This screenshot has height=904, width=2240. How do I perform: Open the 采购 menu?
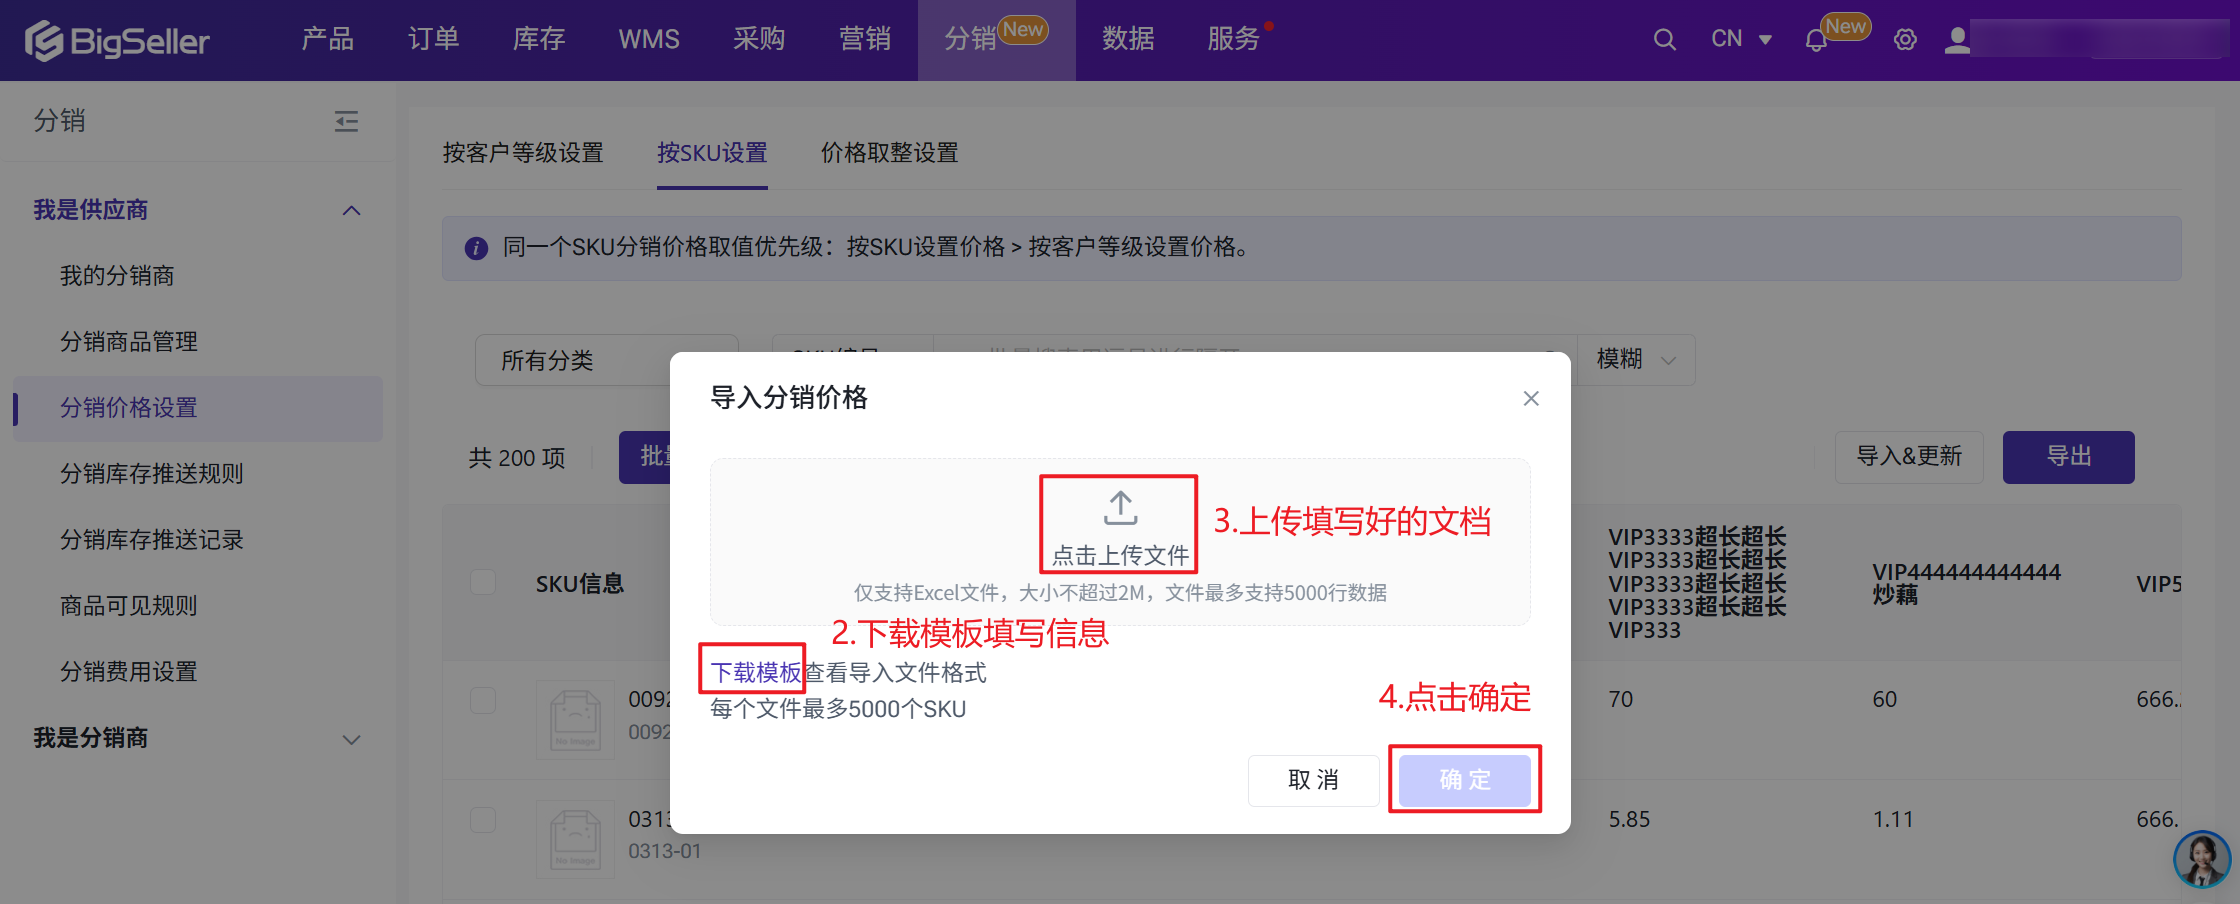click(759, 40)
